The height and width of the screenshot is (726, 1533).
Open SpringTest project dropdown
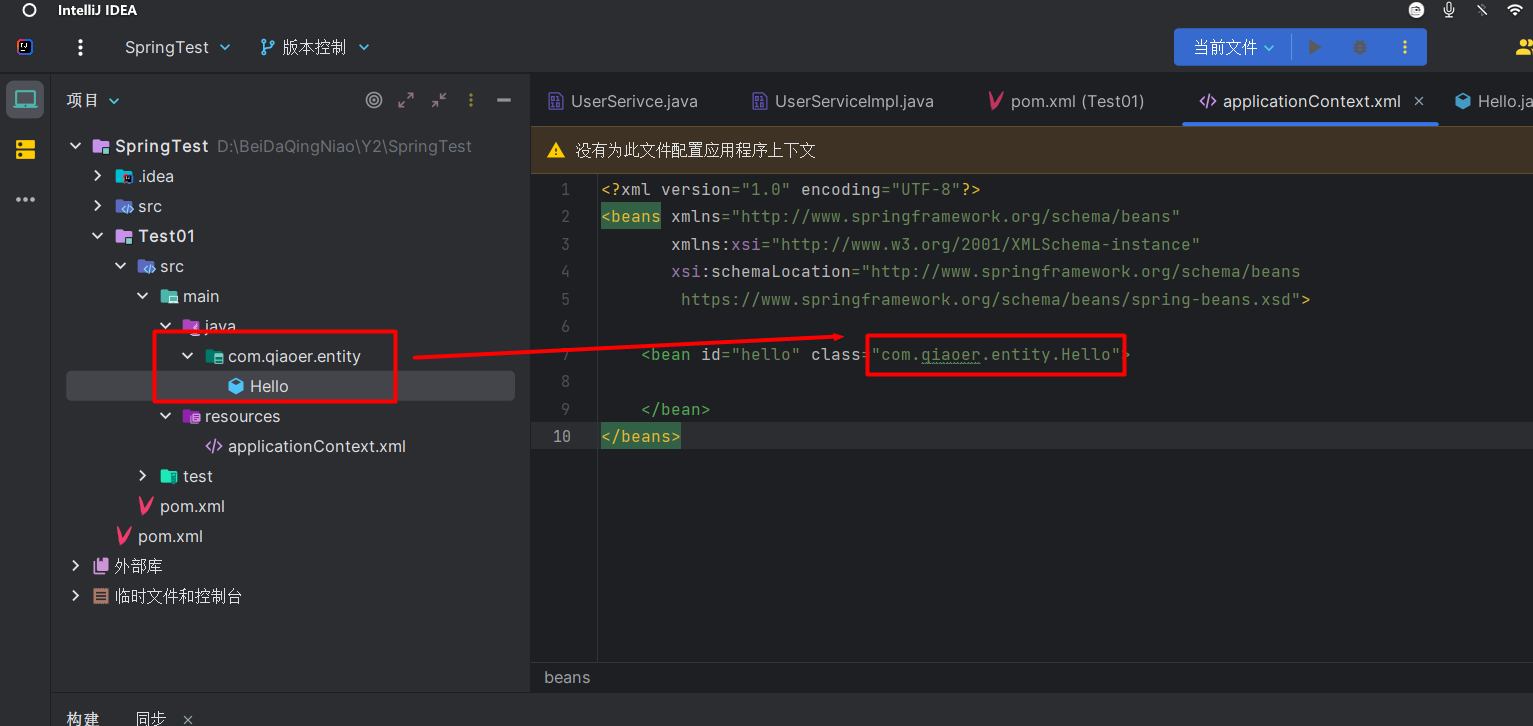point(177,47)
